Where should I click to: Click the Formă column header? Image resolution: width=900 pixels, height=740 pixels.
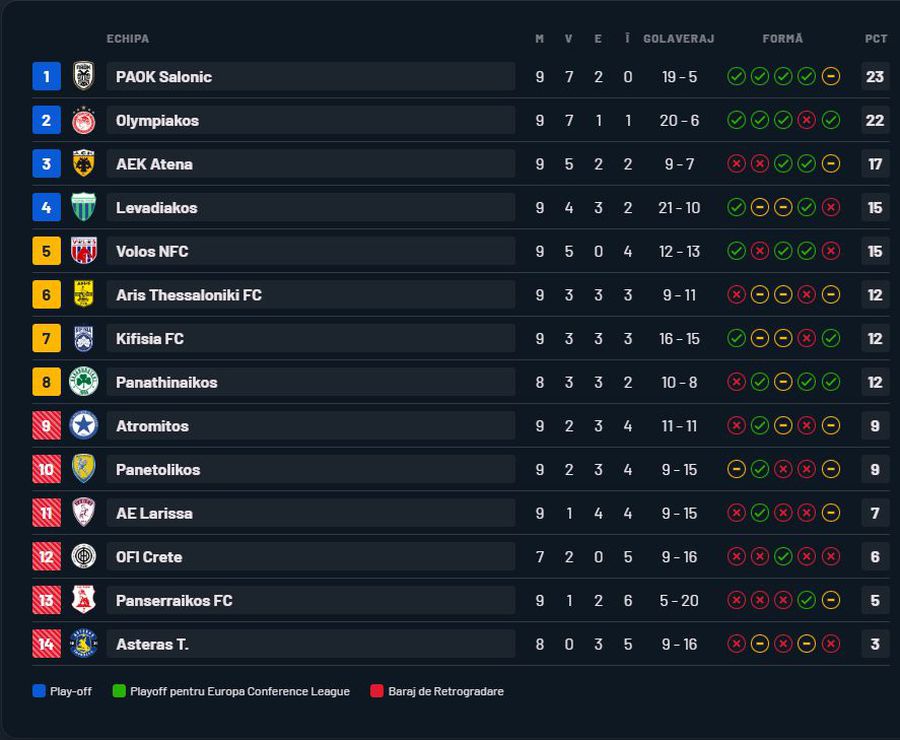783,39
